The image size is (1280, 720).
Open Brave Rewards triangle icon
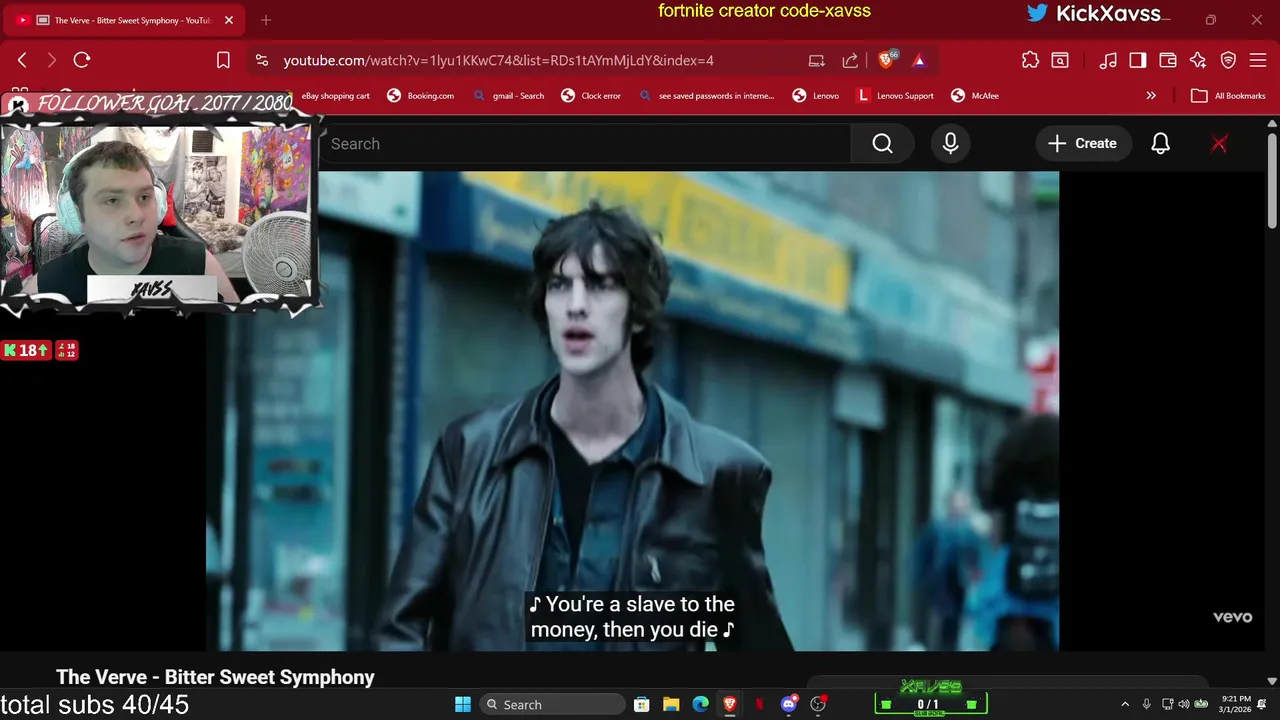[x=919, y=60]
